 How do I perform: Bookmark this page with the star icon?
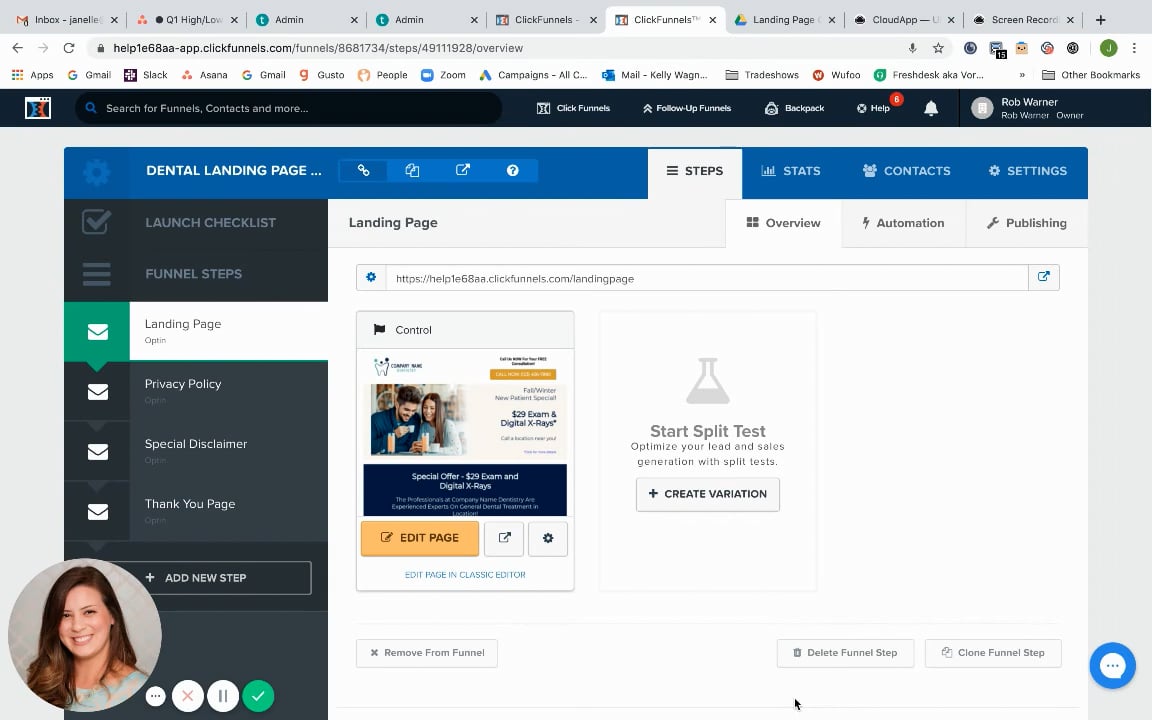[938, 48]
